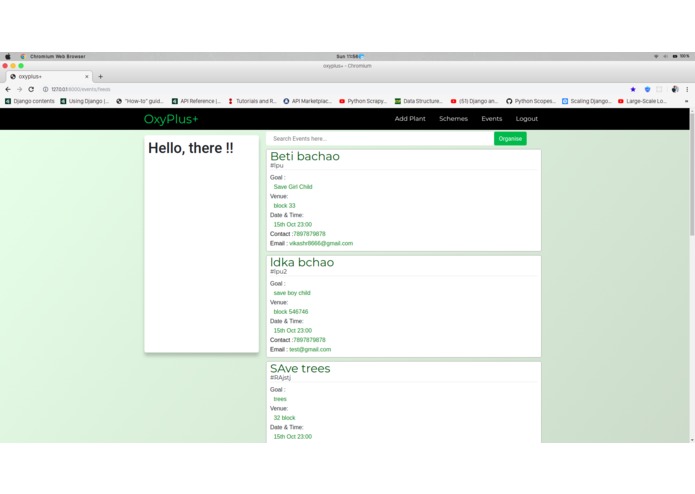Click the test@gmail.com email

(310, 350)
